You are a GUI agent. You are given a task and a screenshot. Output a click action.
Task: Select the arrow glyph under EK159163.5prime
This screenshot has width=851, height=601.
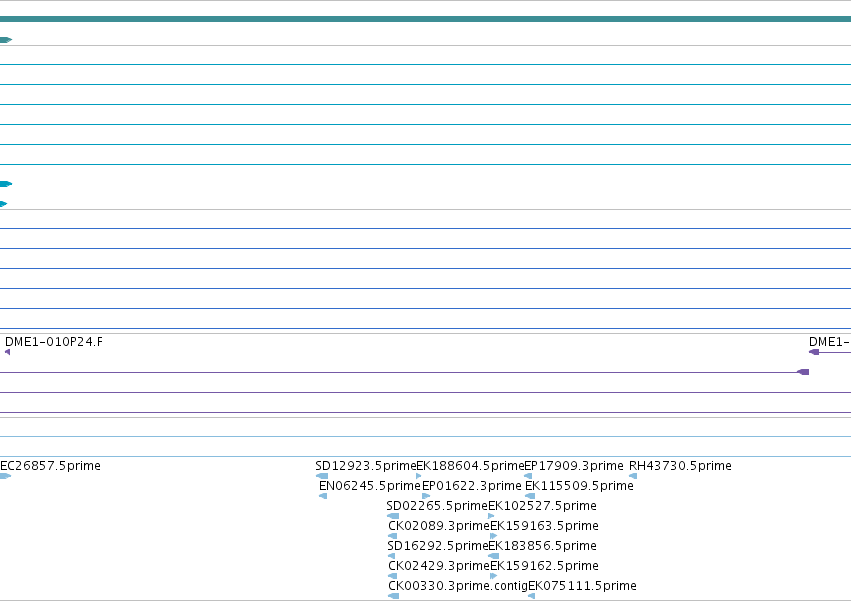[493, 536]
